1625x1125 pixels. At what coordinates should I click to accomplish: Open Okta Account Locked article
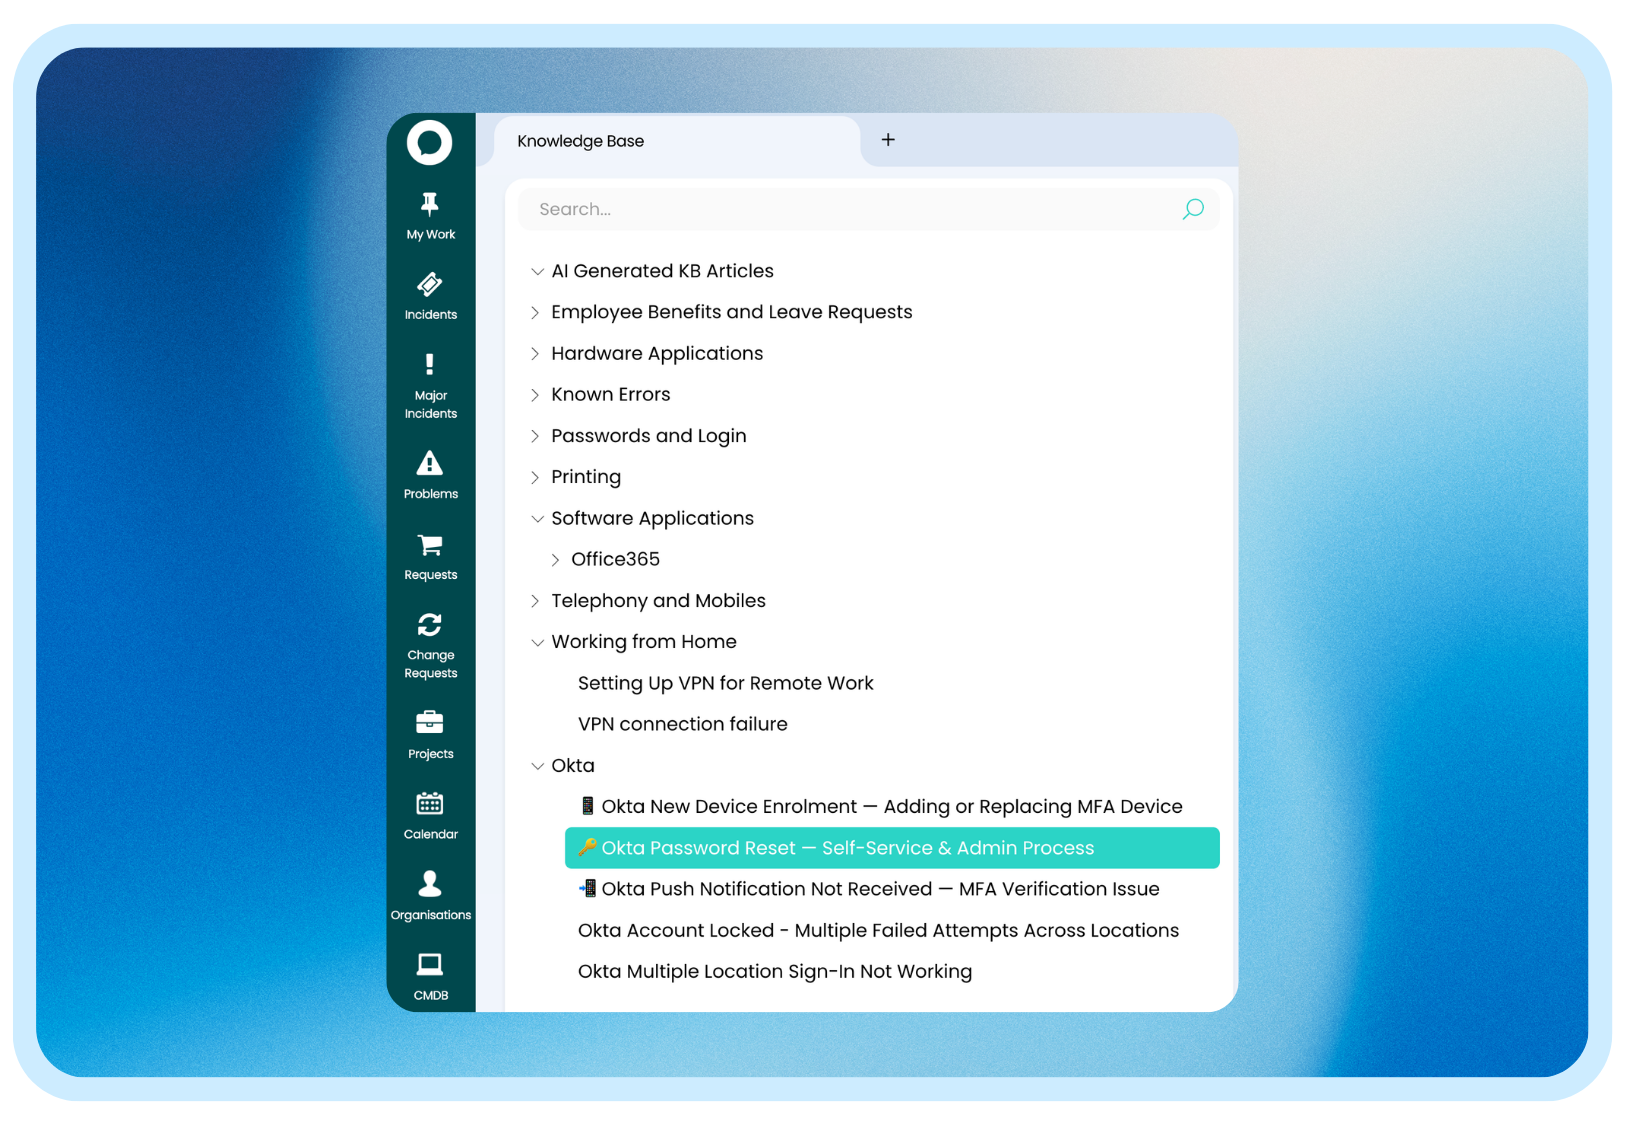point(878,931)
